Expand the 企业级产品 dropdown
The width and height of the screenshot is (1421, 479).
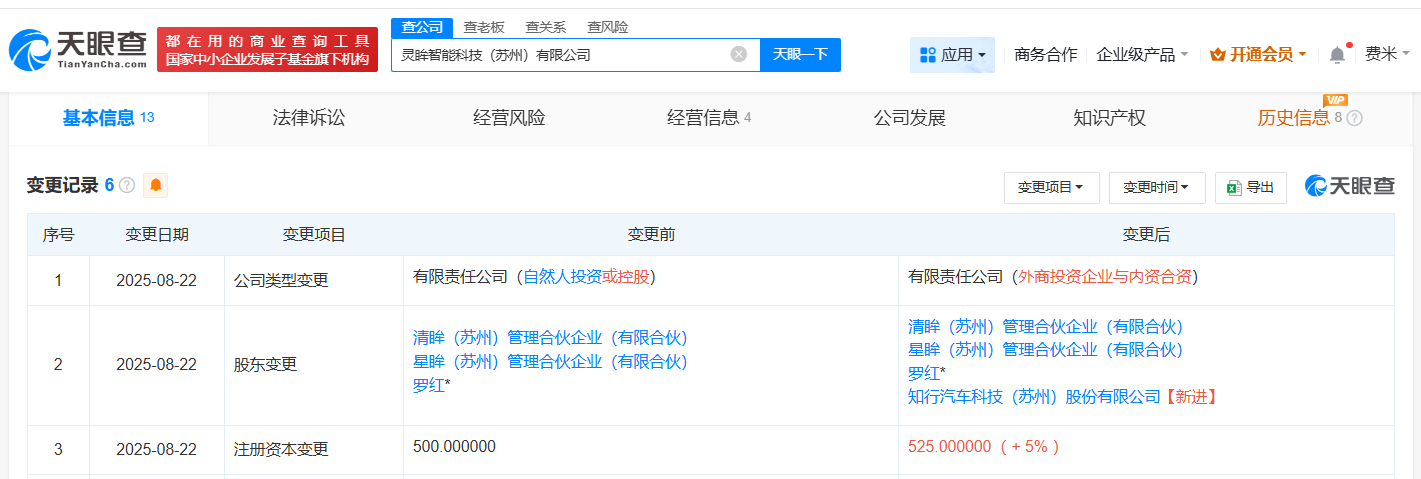(1142, 55)
